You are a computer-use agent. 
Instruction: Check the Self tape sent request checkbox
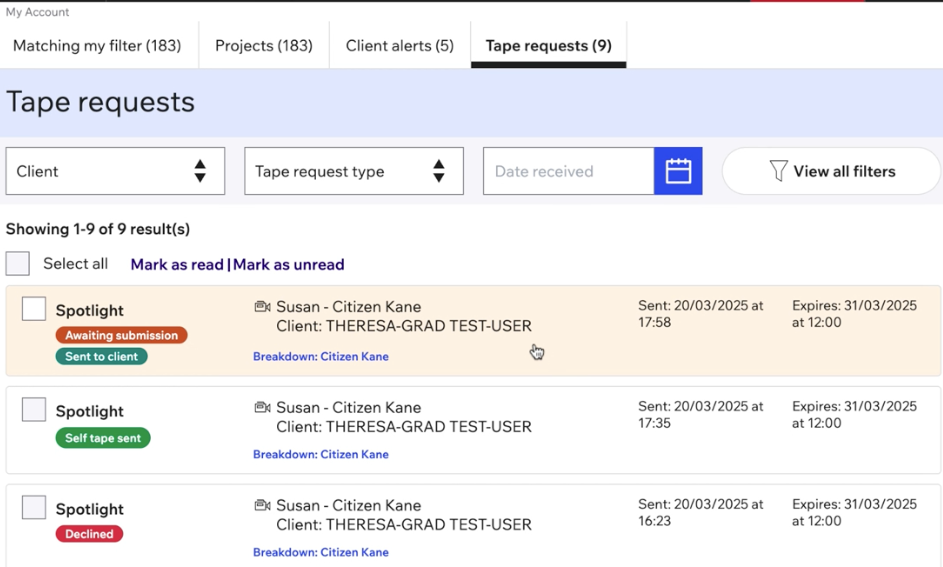(34, 409)
